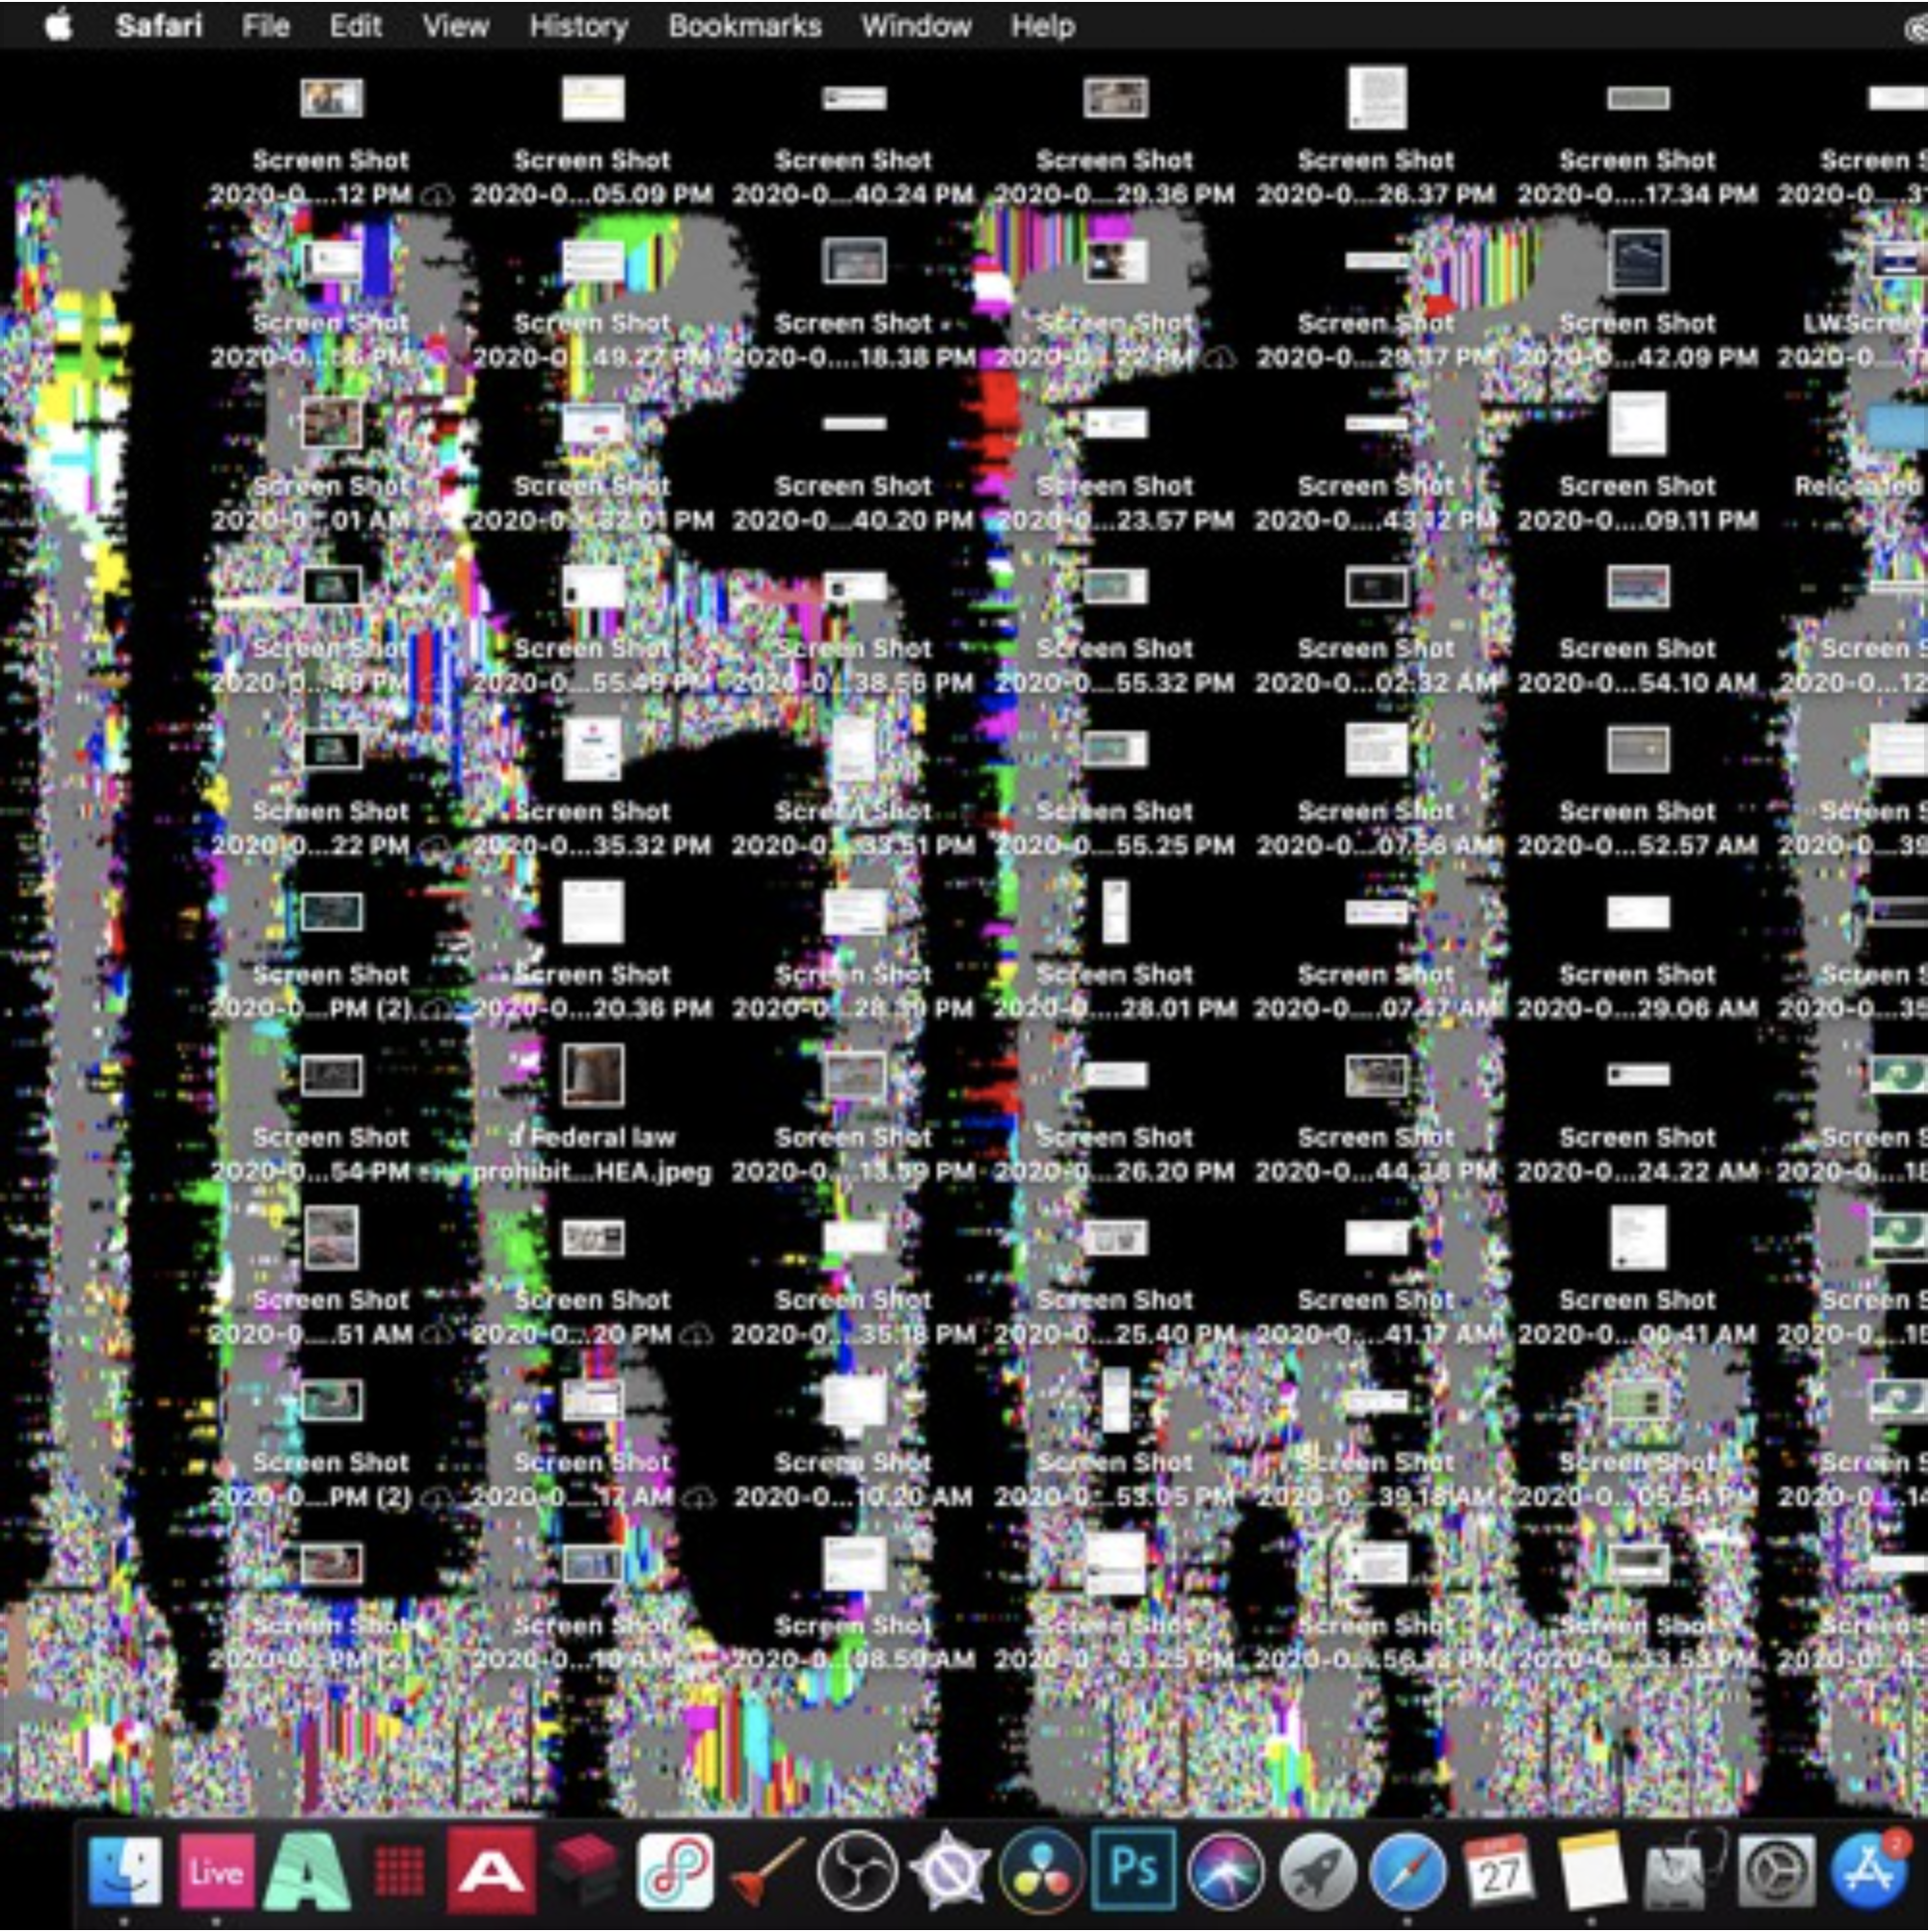Open the Apple menu

click(59, 26)
